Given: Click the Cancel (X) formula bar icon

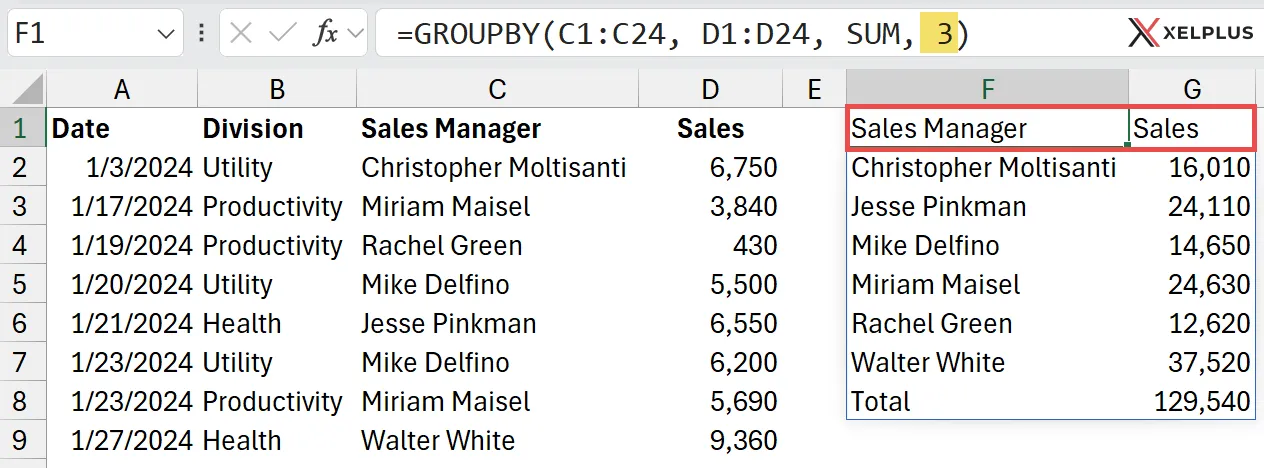Looking at the screenshot, I should click(x=241, y=33).
